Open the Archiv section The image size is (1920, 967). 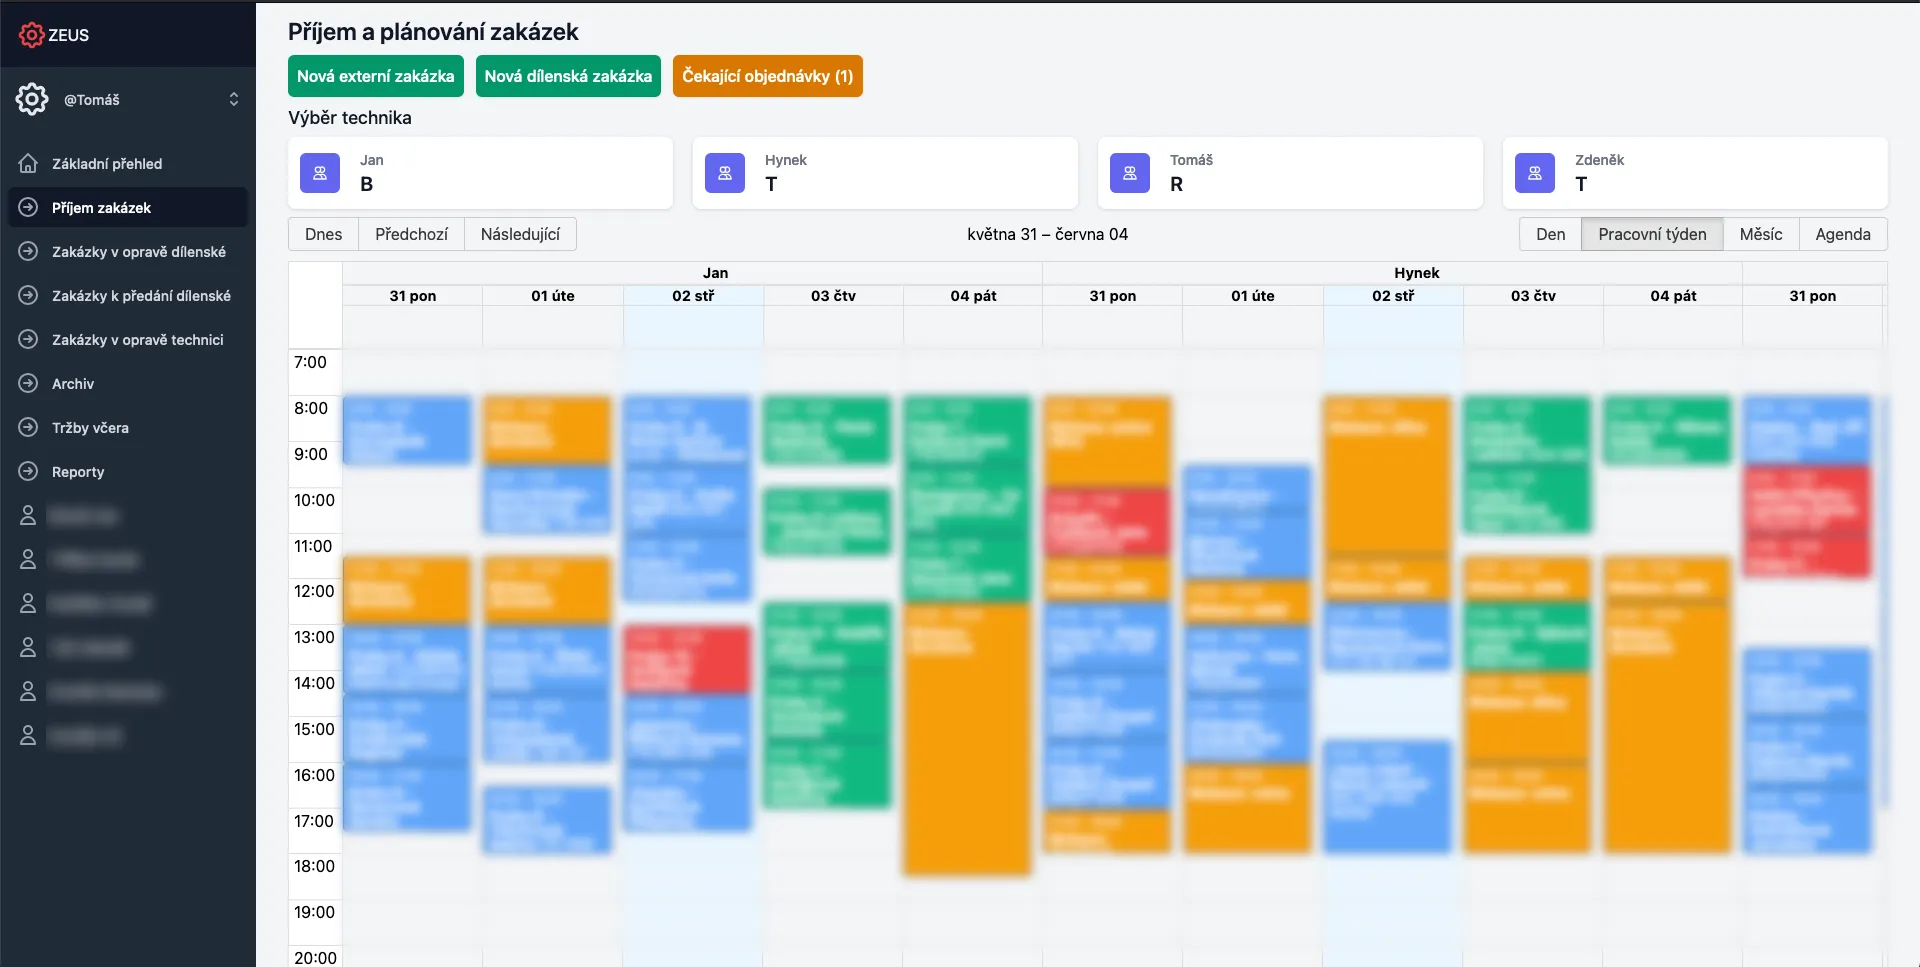coord(128,384)
